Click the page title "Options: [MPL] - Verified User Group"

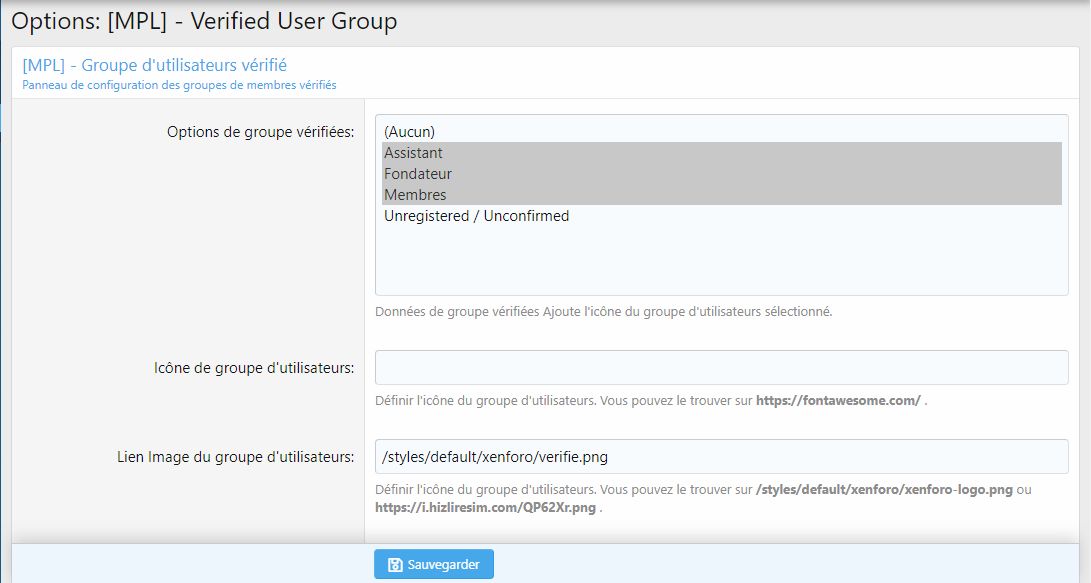(204, 21)
